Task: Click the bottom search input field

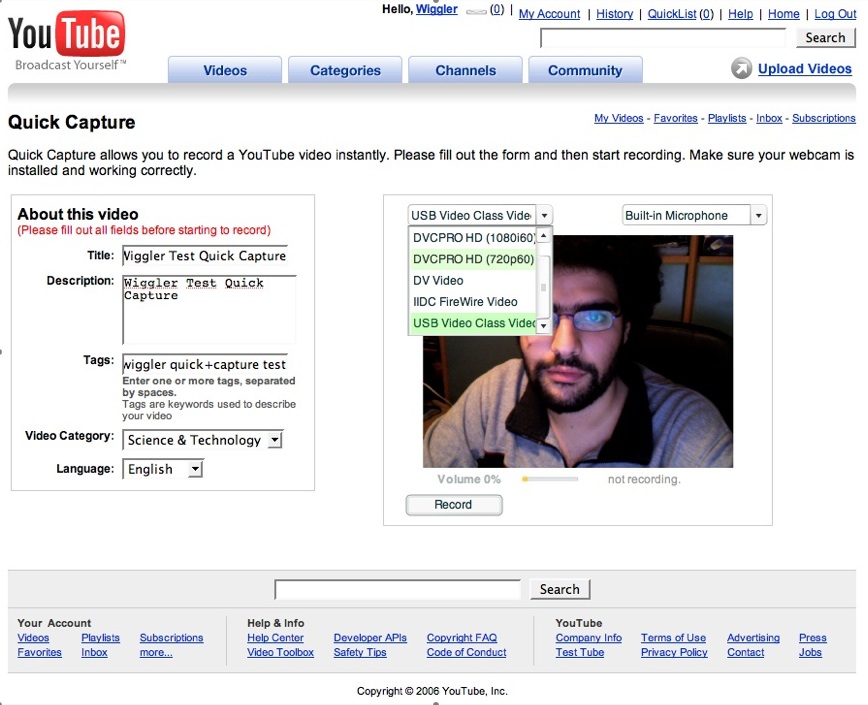Action: tap(397, 589)
